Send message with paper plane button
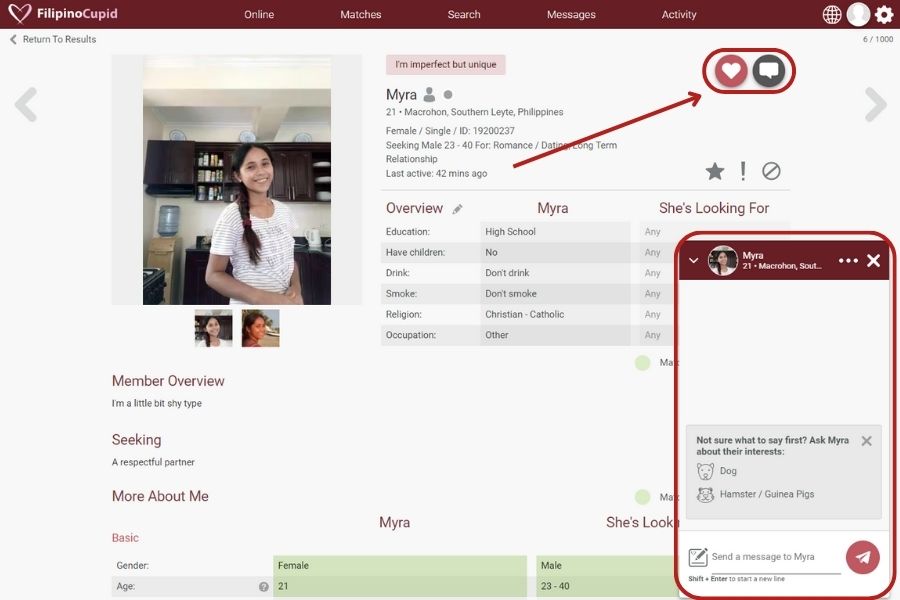 tap(862, 557)
